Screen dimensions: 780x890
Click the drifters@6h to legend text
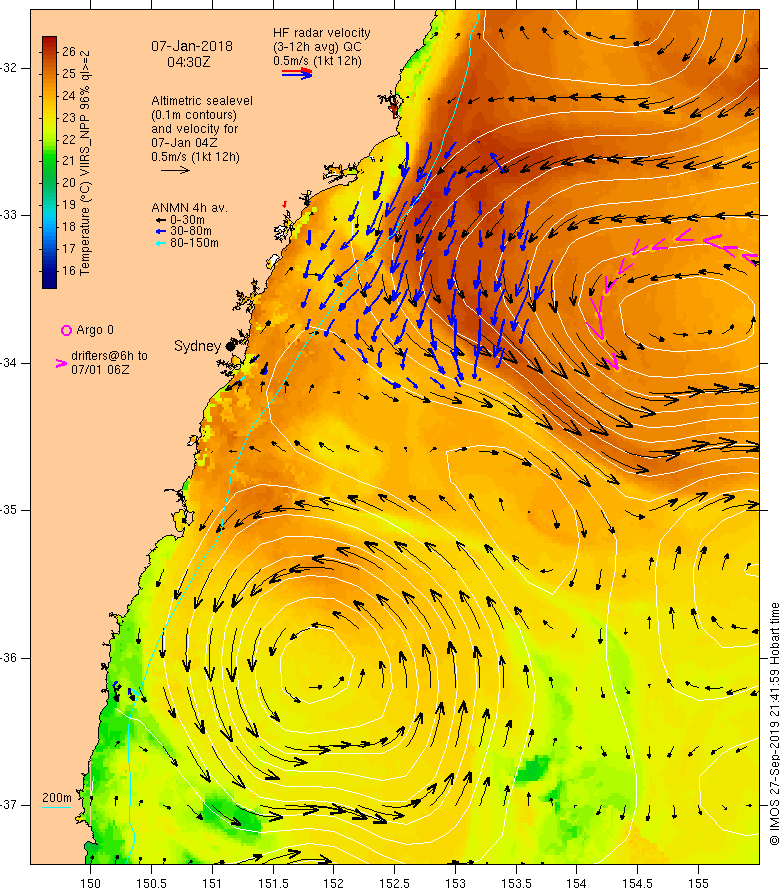(110, 356)
